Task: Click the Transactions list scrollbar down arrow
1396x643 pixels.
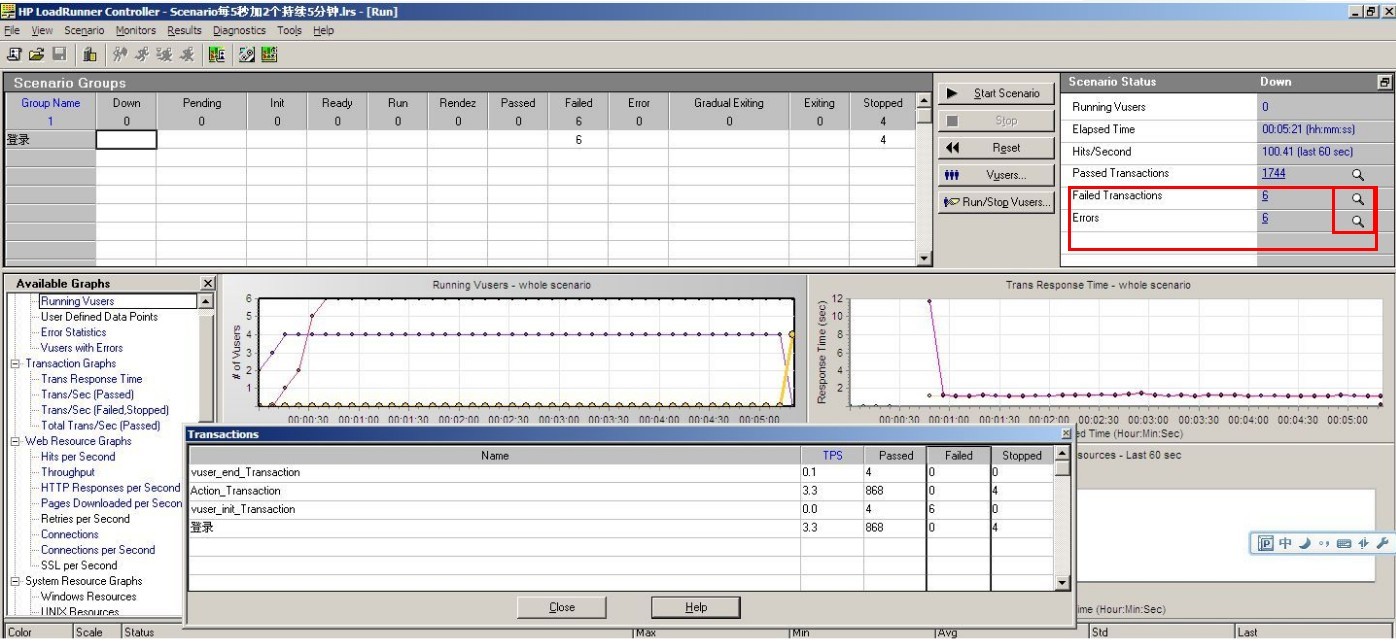Action: pos(1062,583)
